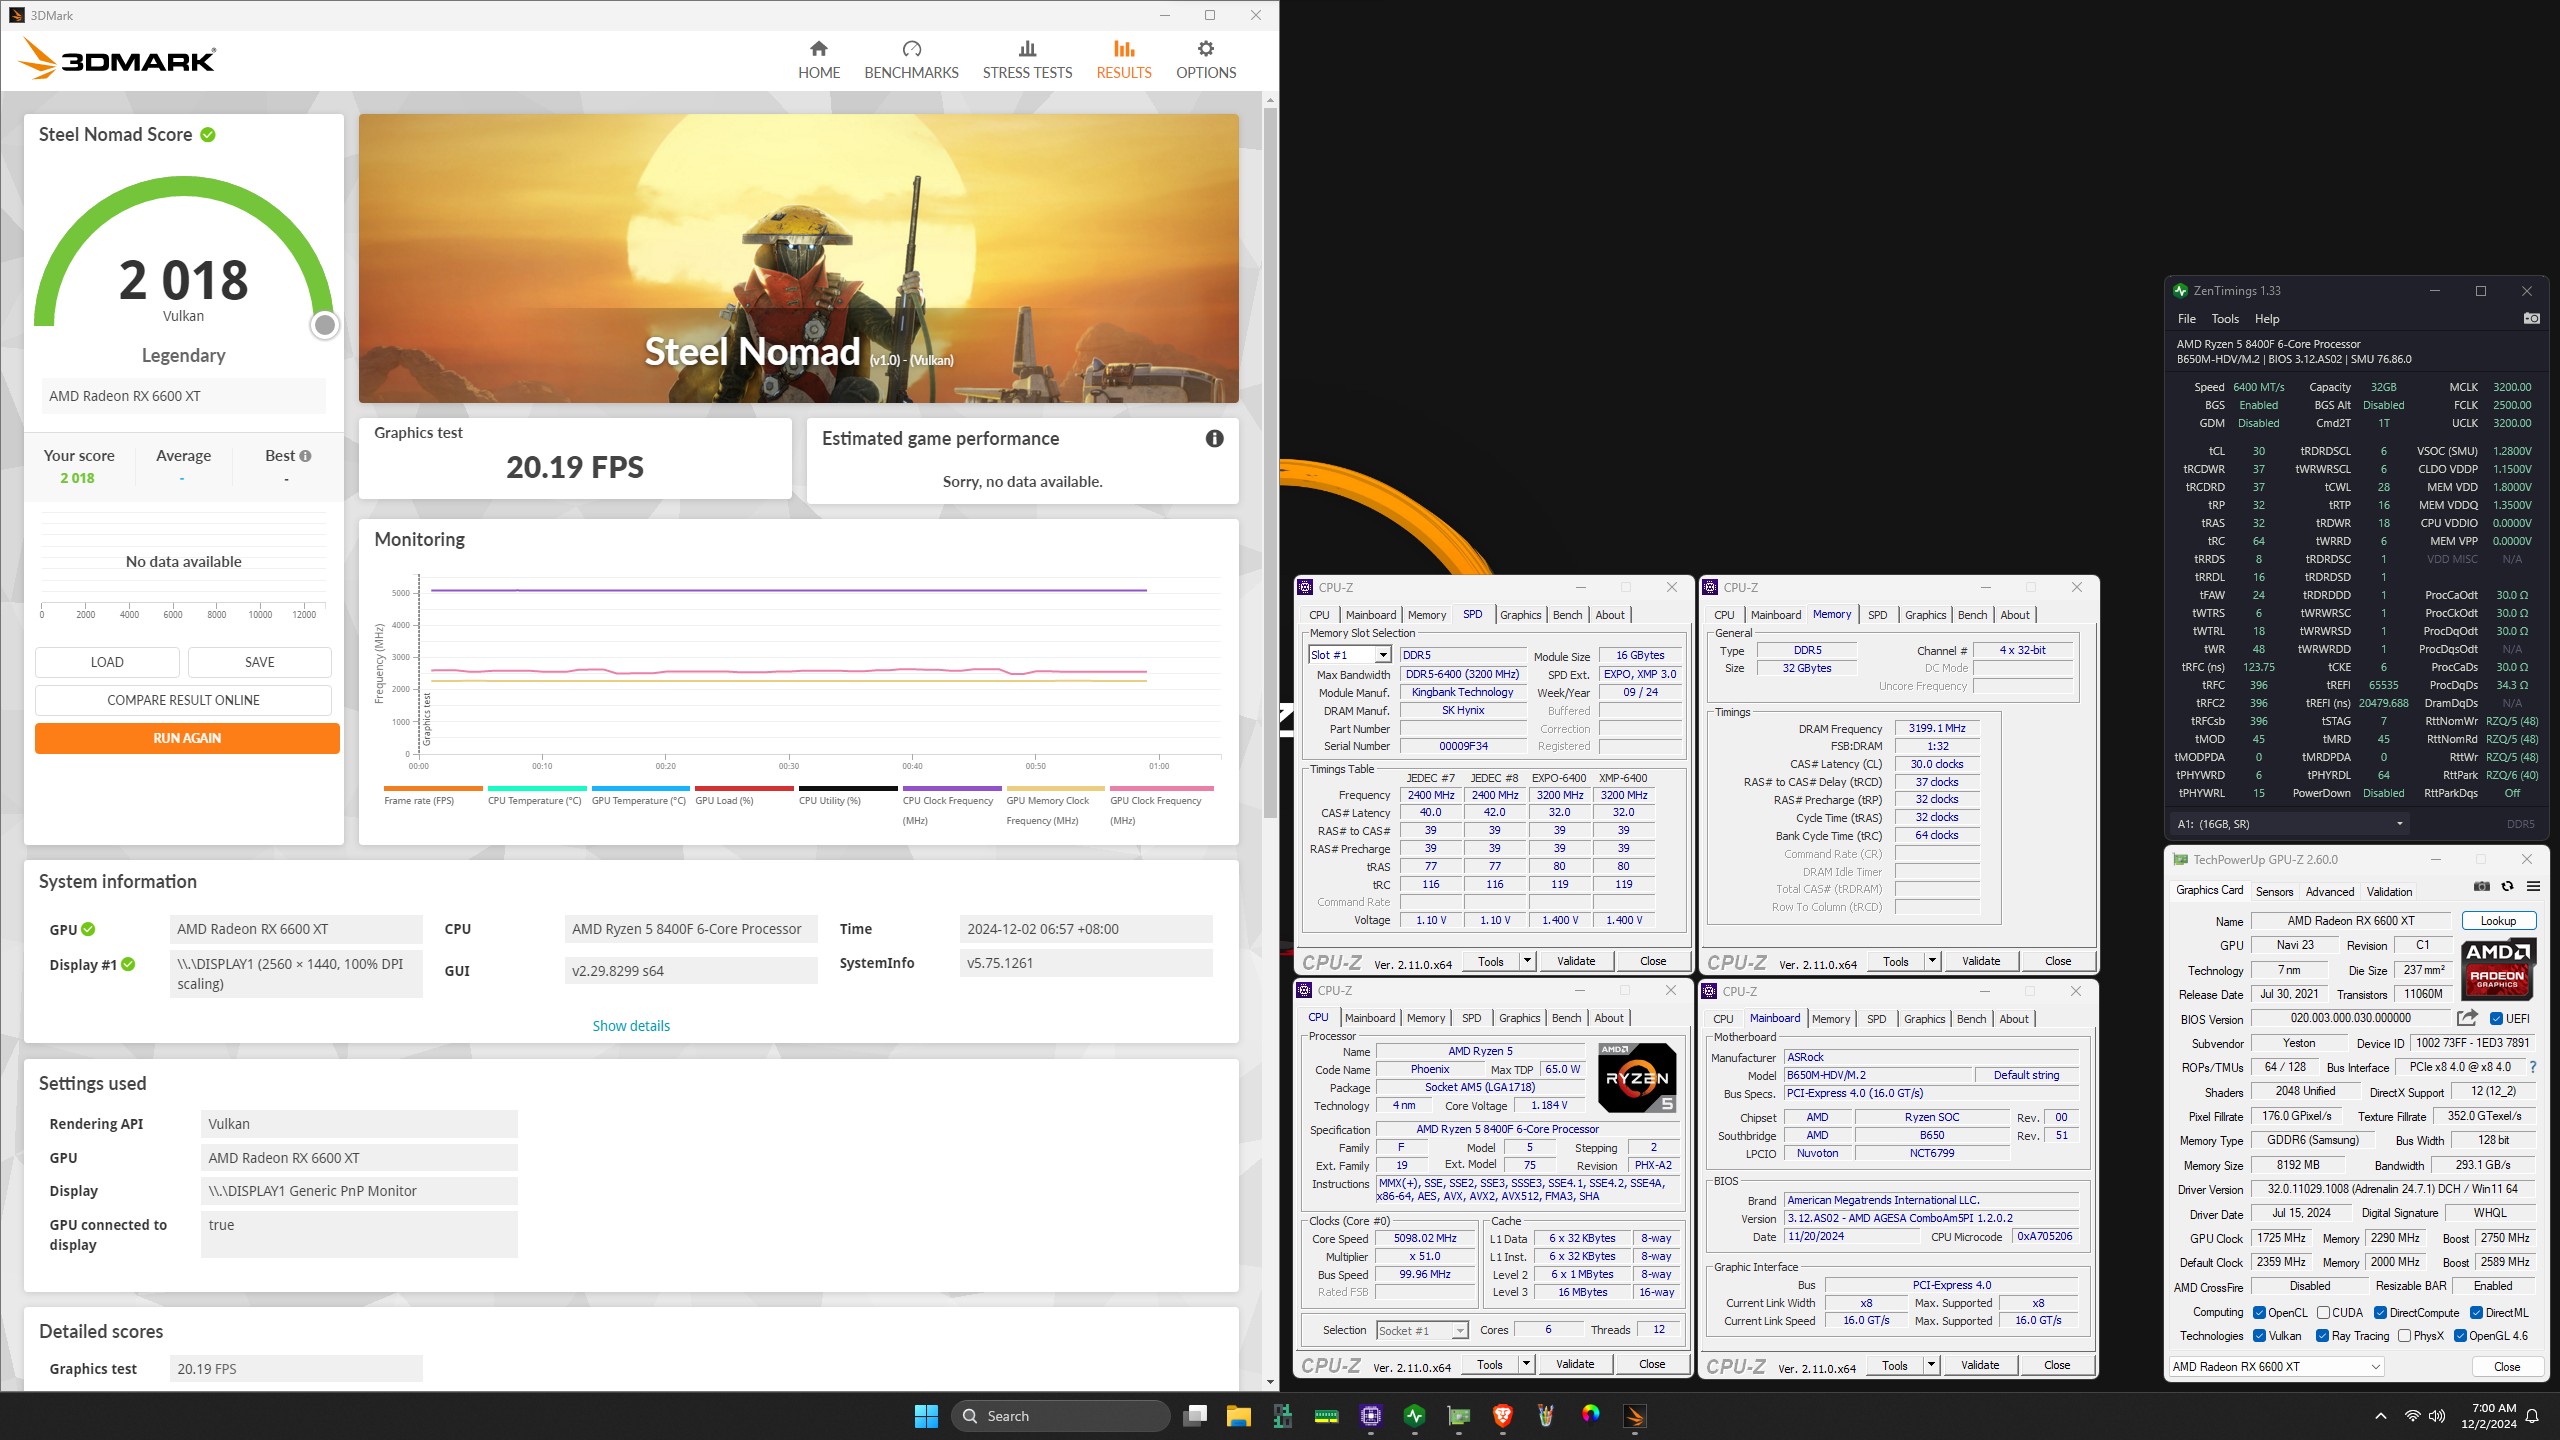Viewport: 2560px width, 1440px height.
Task: Open the ZenTimings Tools menu
Action: point(2225,319)
